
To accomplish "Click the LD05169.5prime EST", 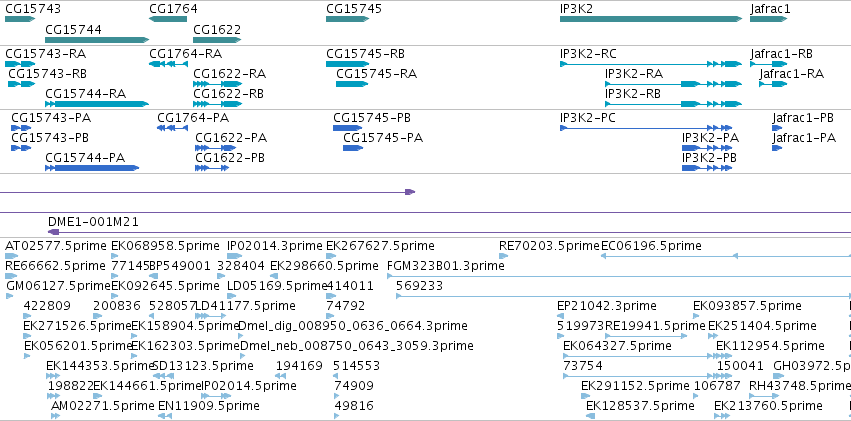I will [232, 296].
